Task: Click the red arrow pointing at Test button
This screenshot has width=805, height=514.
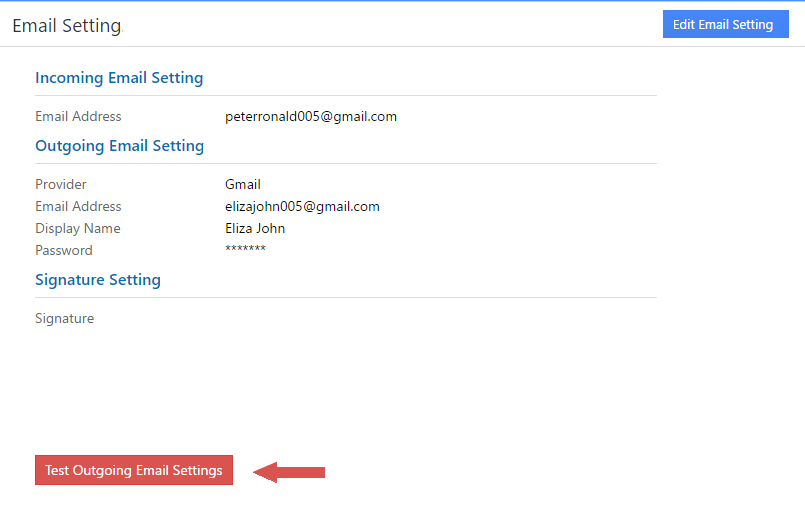Action: [x=290, y=471]
